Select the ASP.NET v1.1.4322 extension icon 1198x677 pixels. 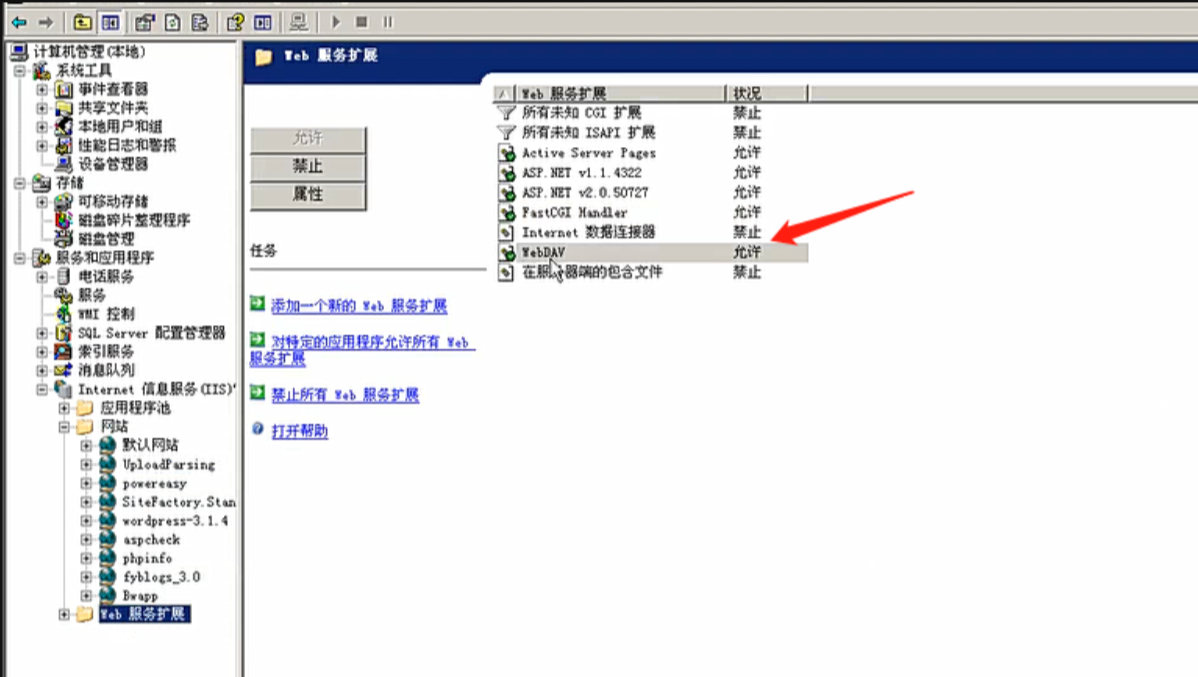tap(507, 173)
